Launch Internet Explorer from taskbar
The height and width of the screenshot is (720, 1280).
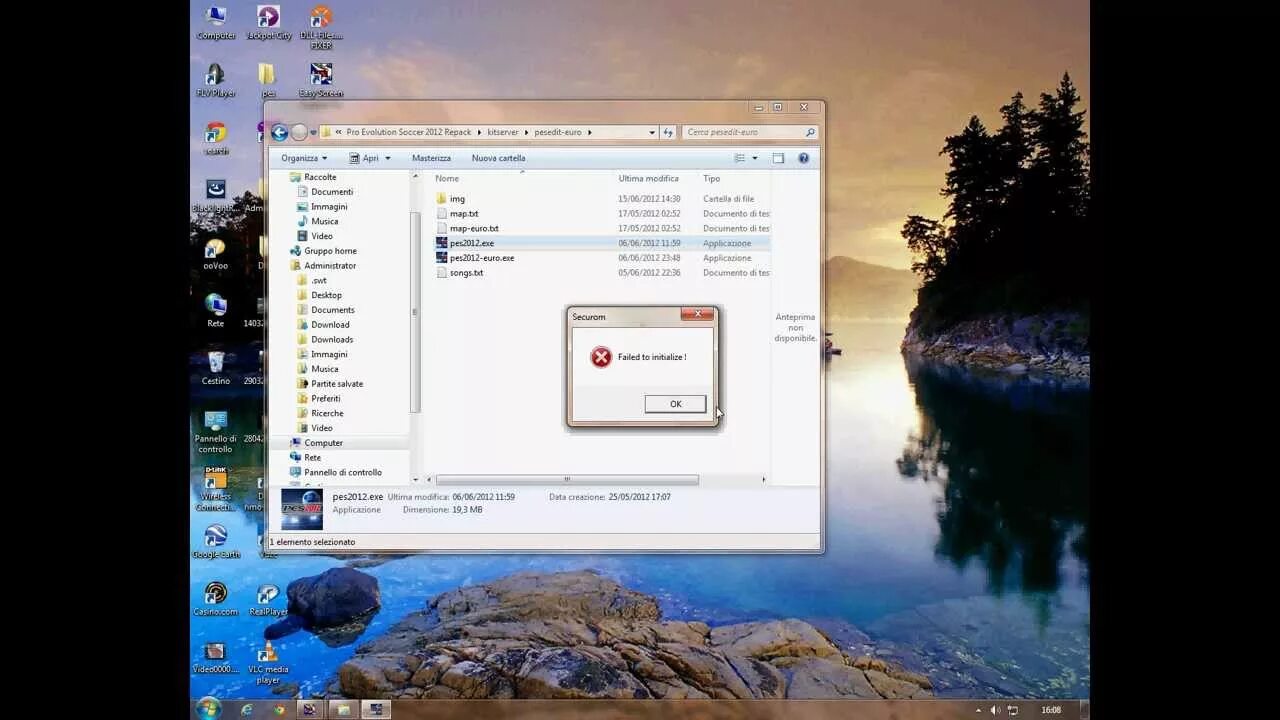click(247, 710)
